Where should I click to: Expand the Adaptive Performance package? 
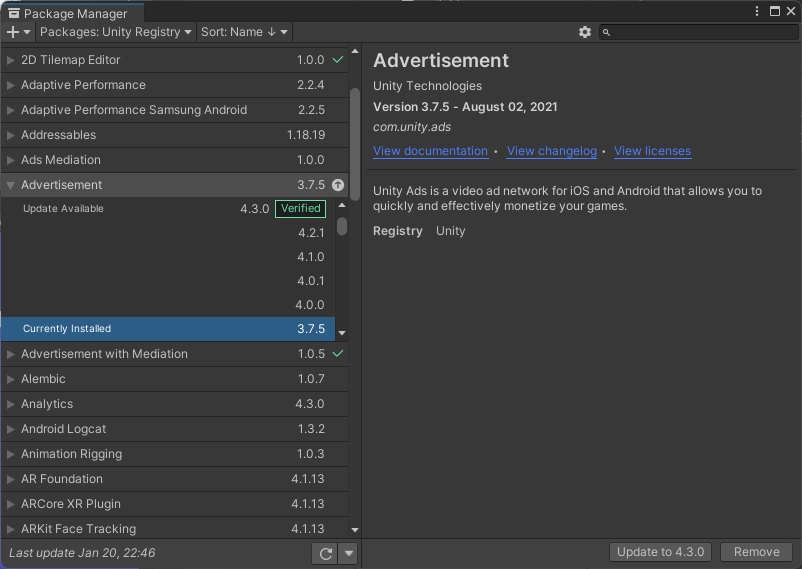(x=10, y=85)
